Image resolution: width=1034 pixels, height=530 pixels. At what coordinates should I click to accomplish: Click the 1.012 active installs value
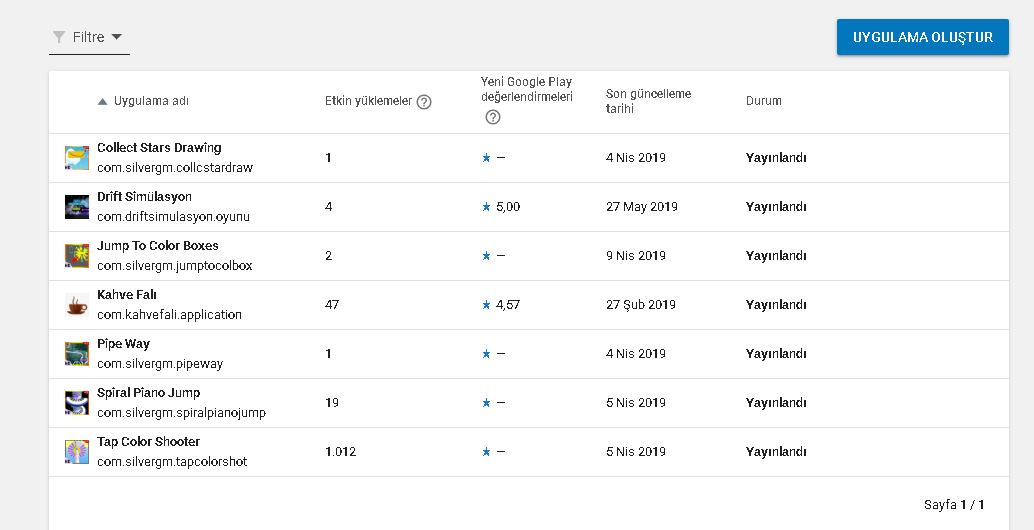[x=340, y=452]
